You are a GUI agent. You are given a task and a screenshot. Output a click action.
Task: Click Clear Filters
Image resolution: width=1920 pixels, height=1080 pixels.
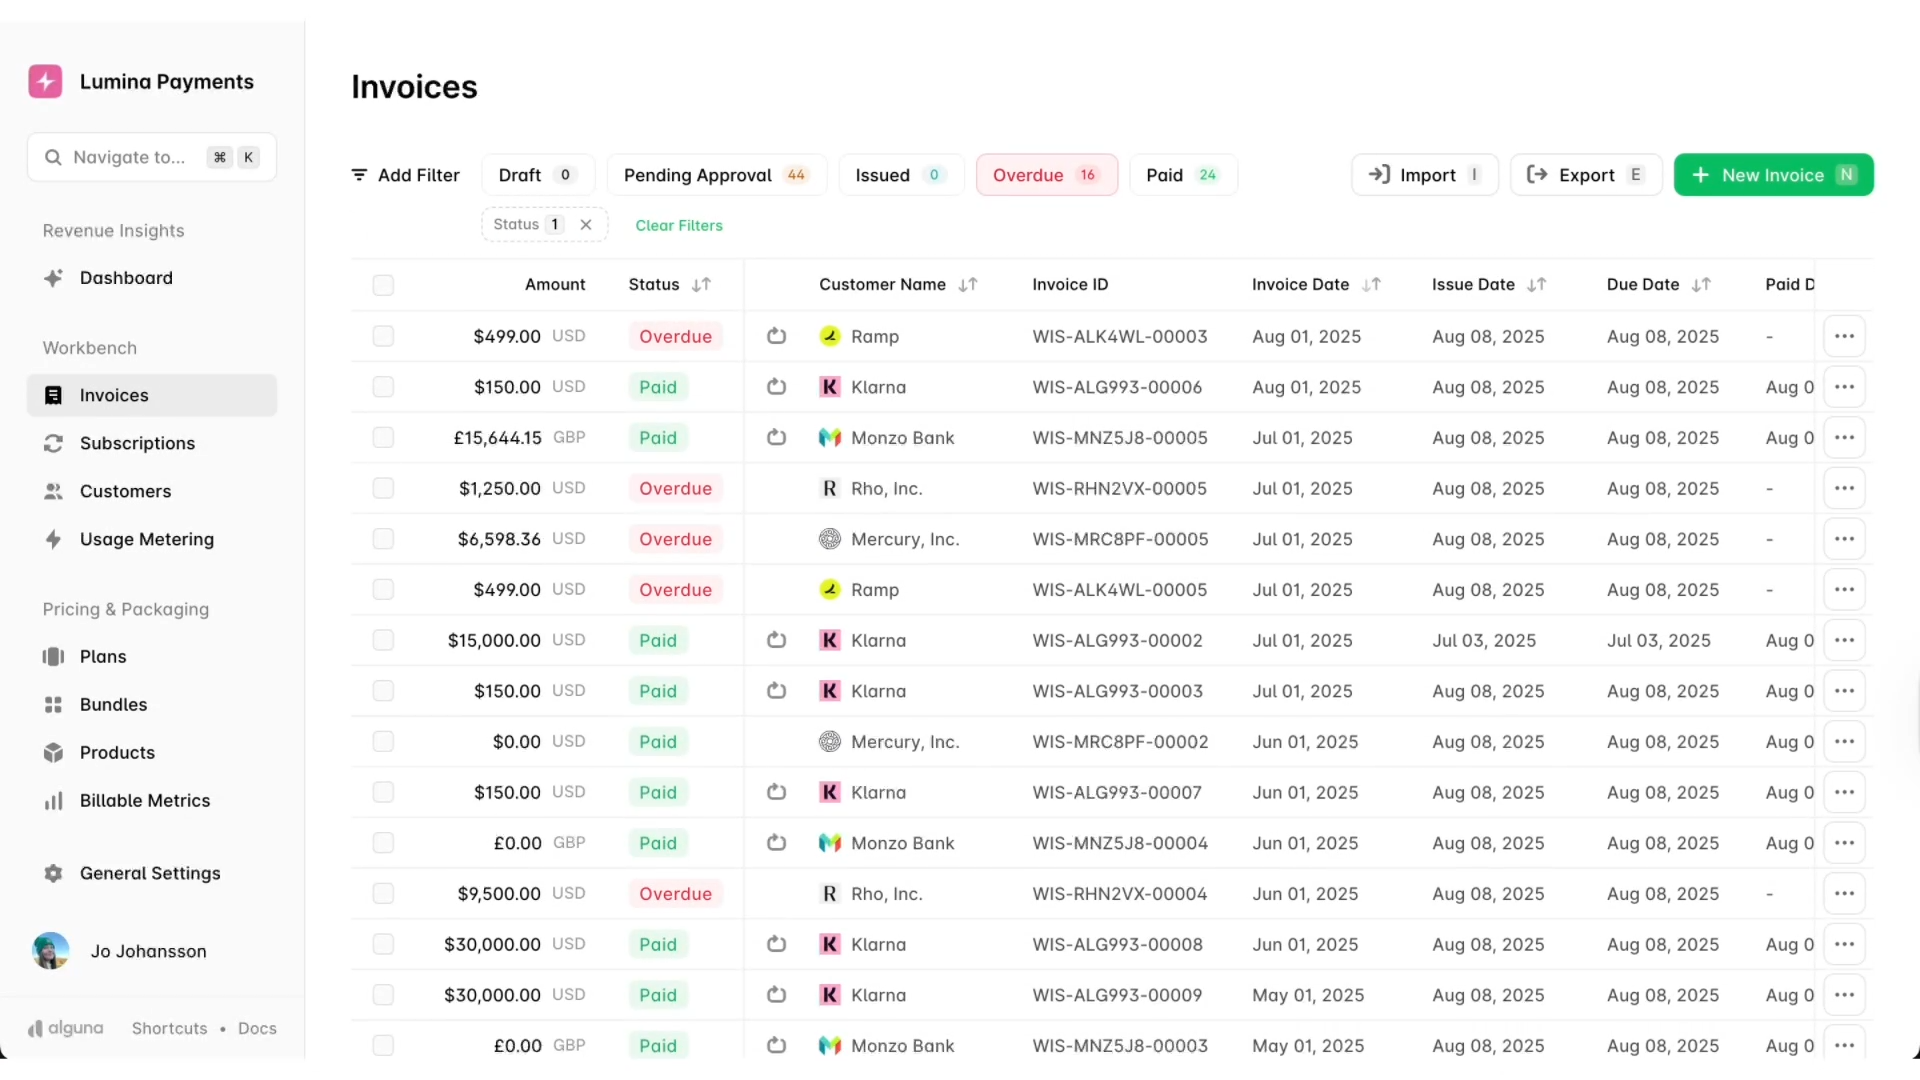pyautogui.click(x=679, y=225)
